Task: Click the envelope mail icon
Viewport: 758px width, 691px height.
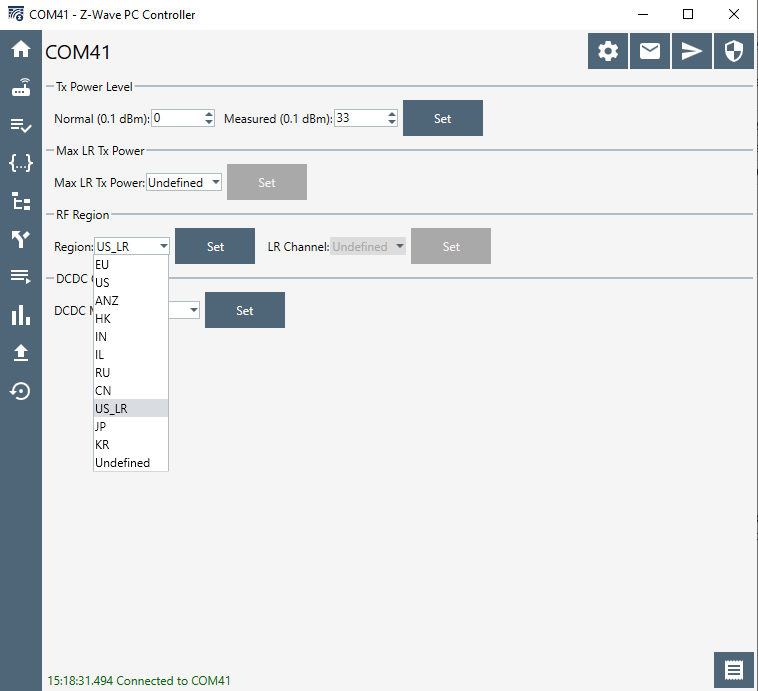Action: pyautogui.click(x=650, y=51)
